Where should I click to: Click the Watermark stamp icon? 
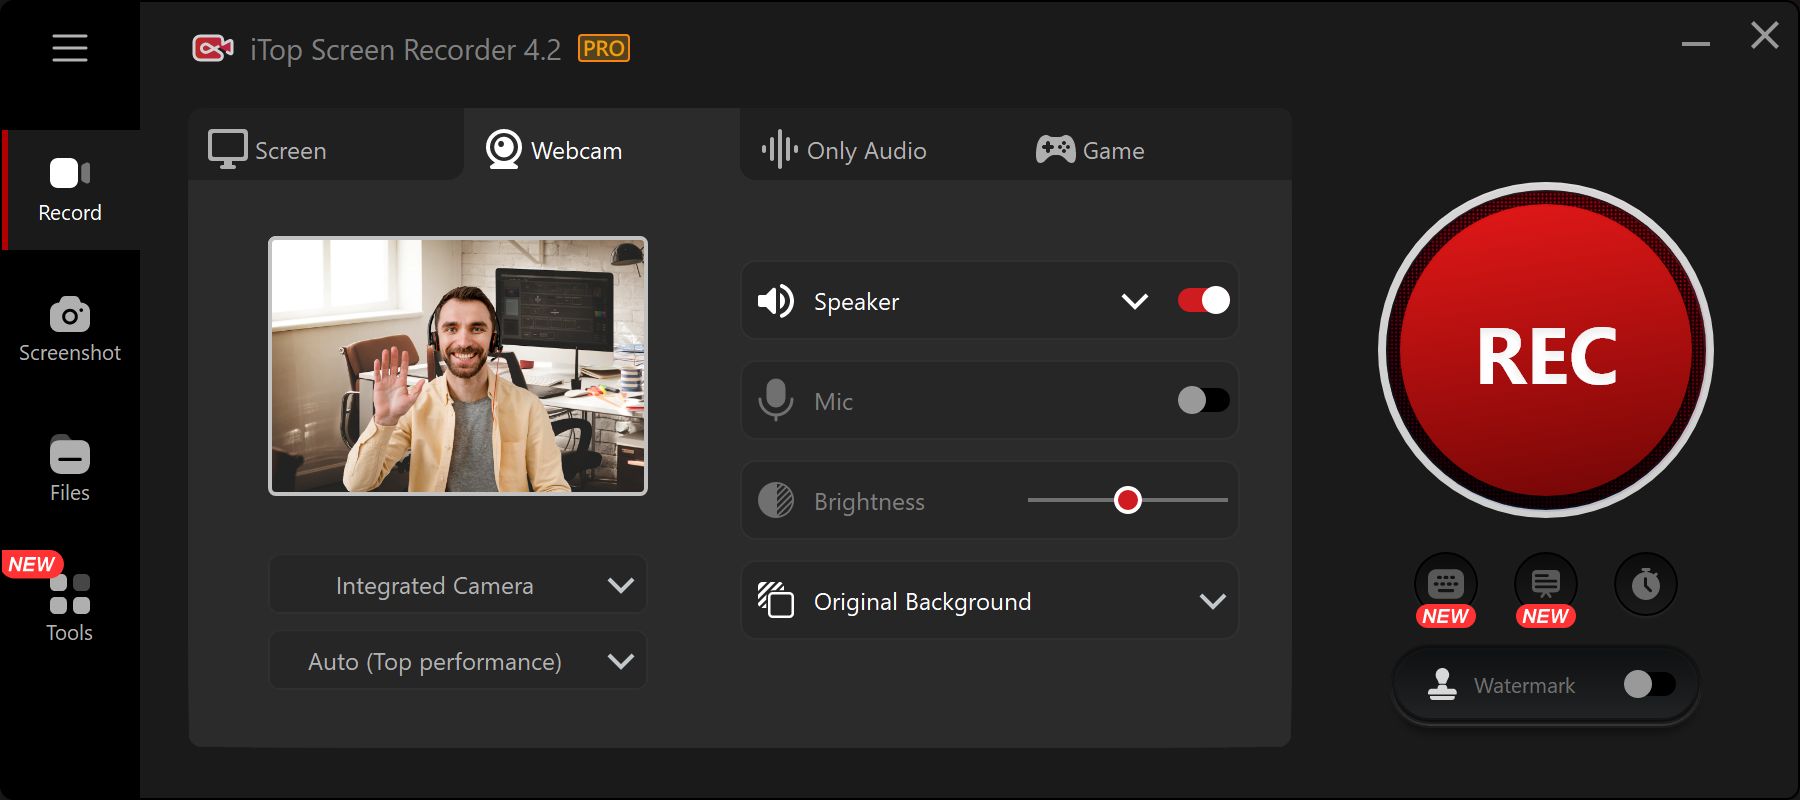point(1442,684)
